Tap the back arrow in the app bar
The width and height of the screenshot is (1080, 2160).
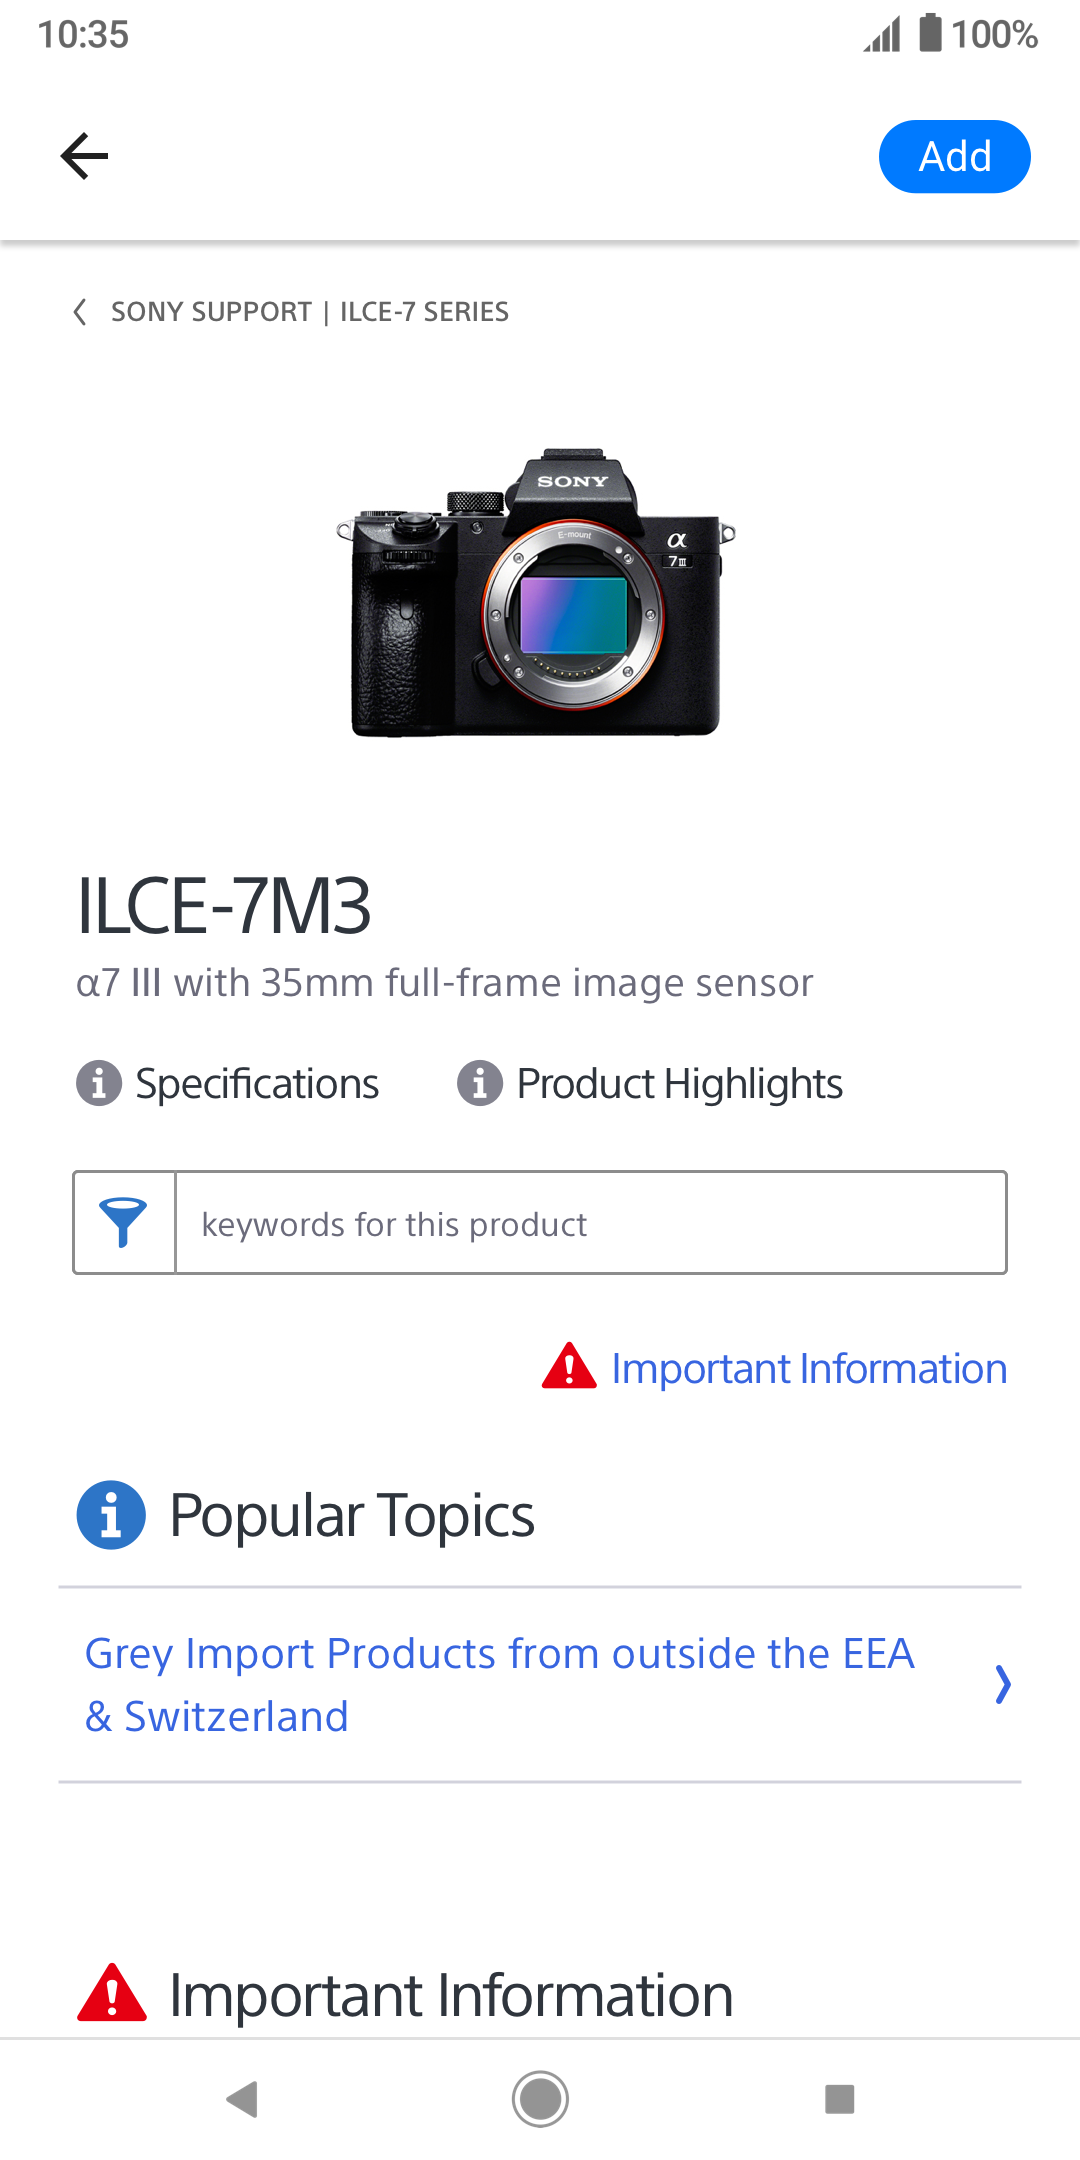pos(84,156)
